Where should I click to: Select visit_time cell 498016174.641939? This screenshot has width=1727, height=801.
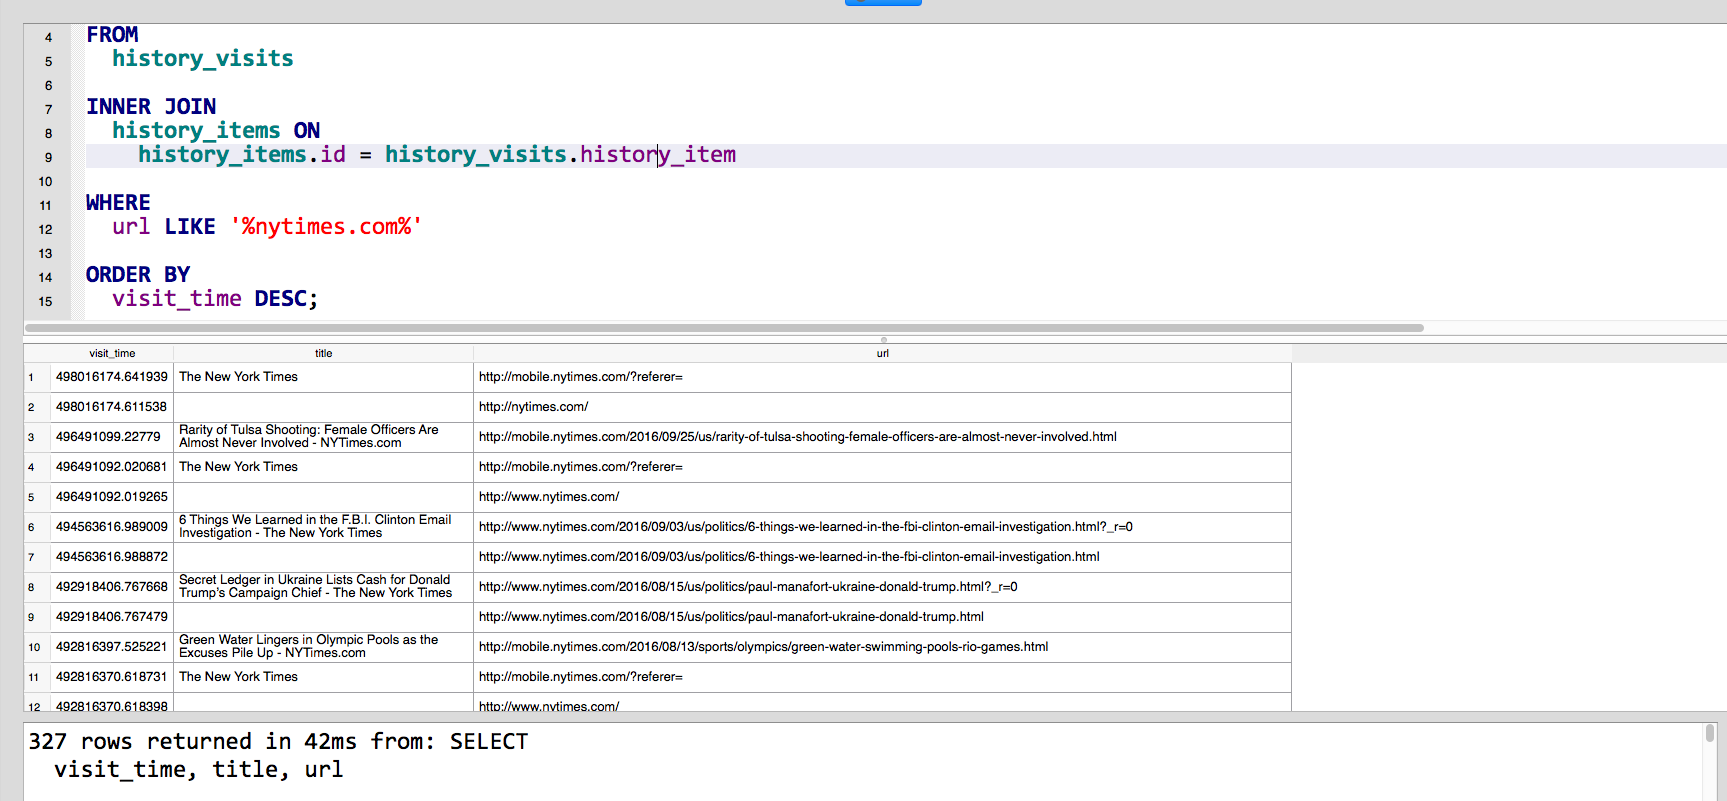click(x=111, y=377)
